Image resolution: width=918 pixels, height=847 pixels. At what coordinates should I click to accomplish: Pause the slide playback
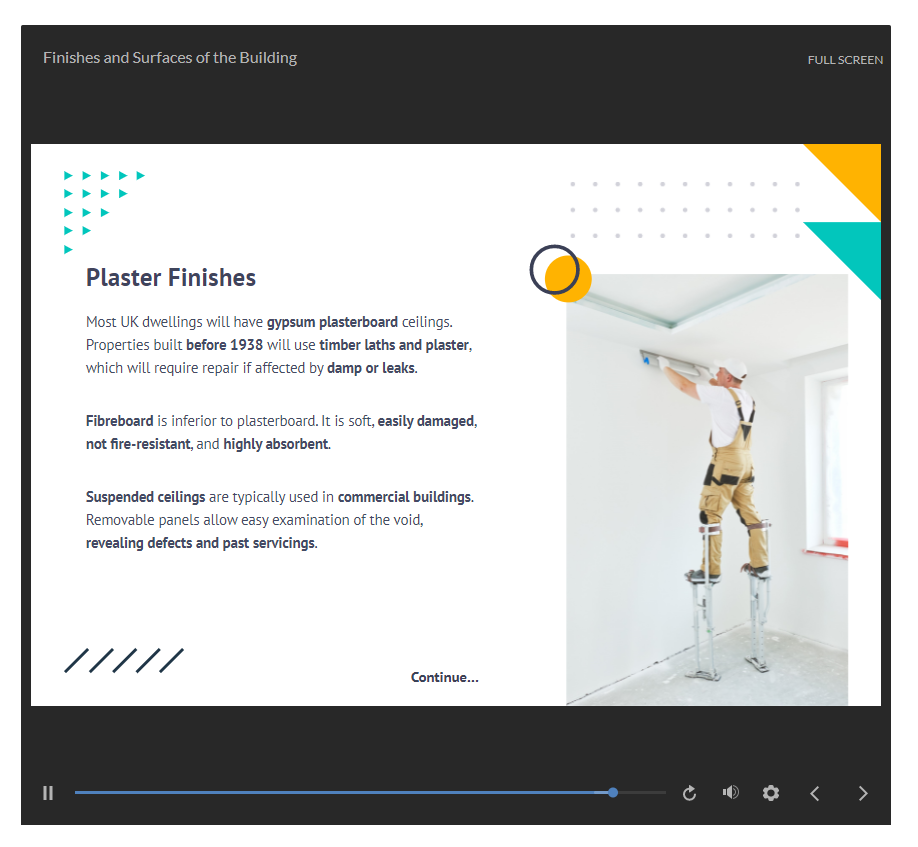click(x=48, y=793)
